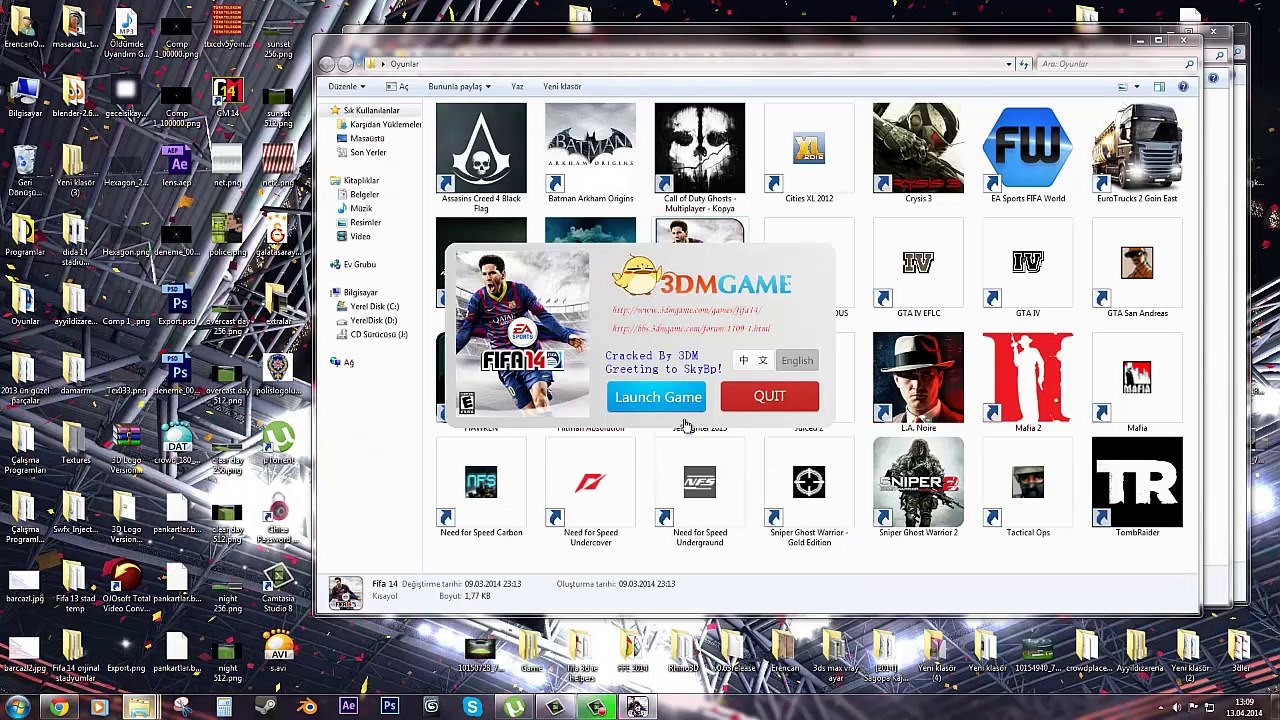Select the EuroTrucks 2 Goin East shortcut
1280x720 pixels.
tap(1137, 153)
